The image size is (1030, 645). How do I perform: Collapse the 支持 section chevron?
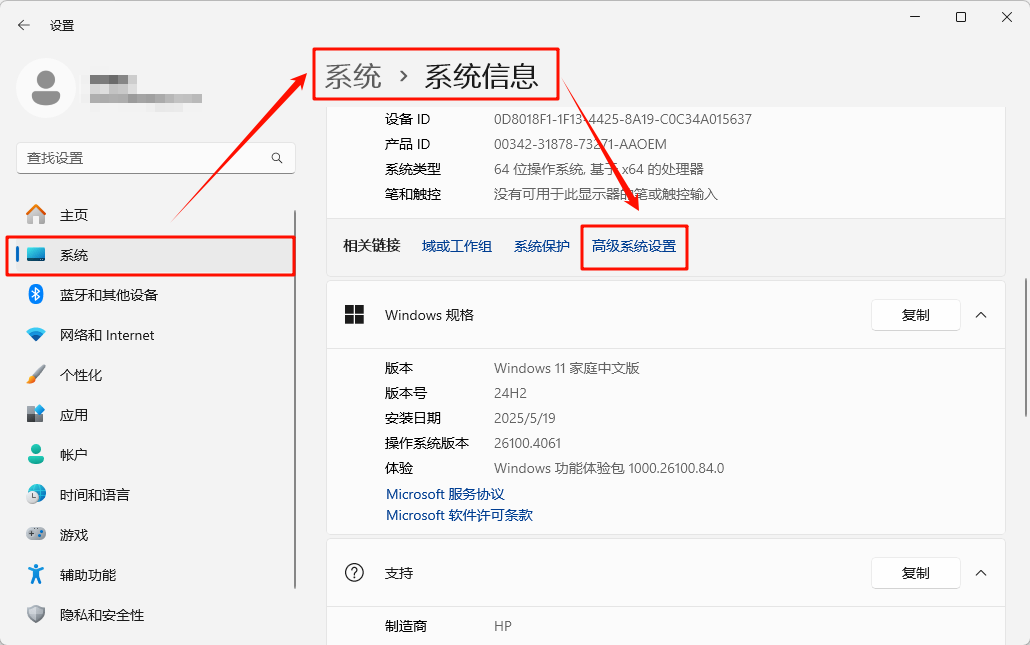(x=981, y=573)
